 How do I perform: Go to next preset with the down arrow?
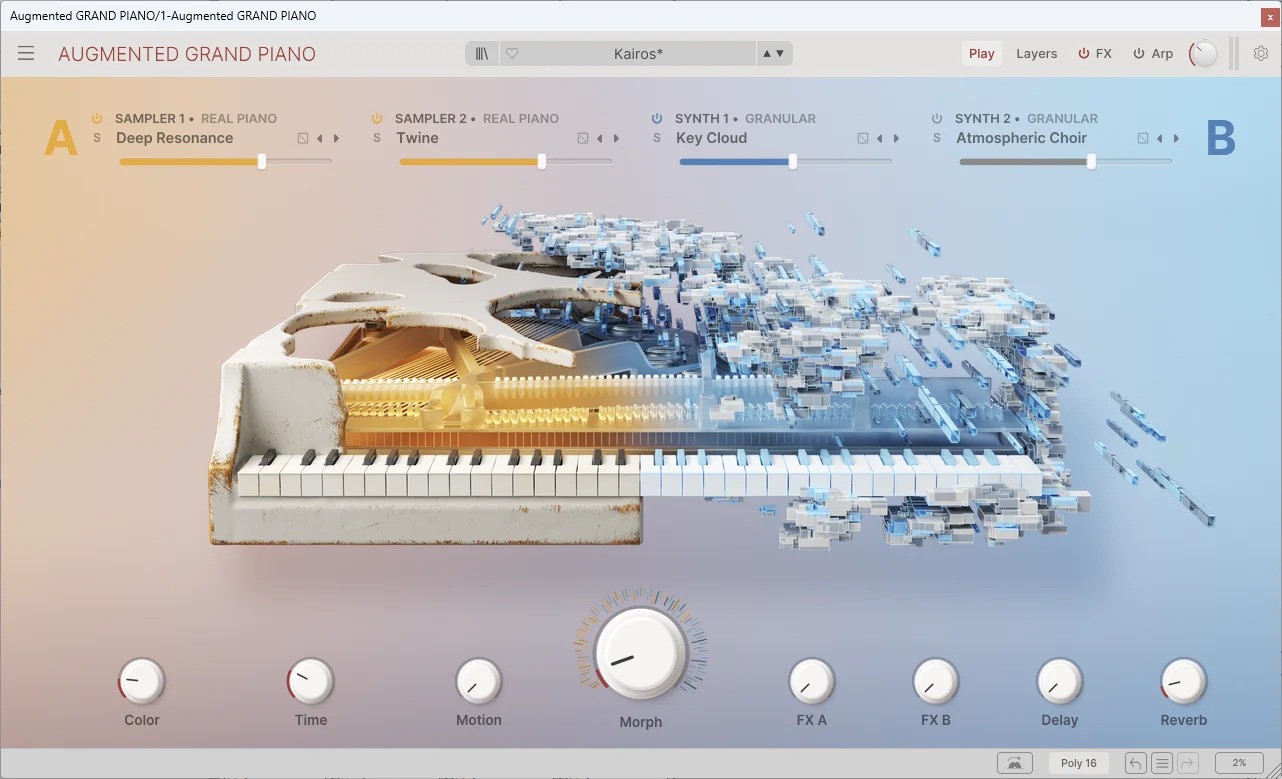click(x=779, y=54)
